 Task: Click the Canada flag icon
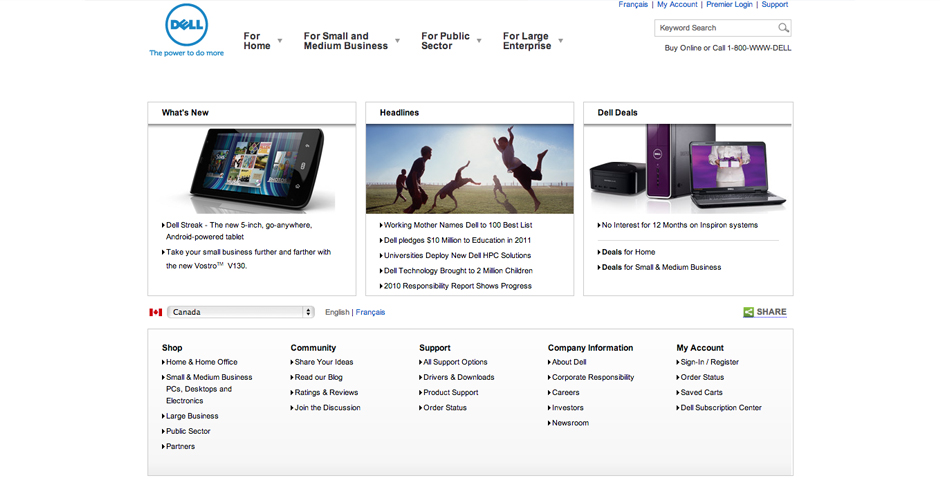click(x=156, y=312)
